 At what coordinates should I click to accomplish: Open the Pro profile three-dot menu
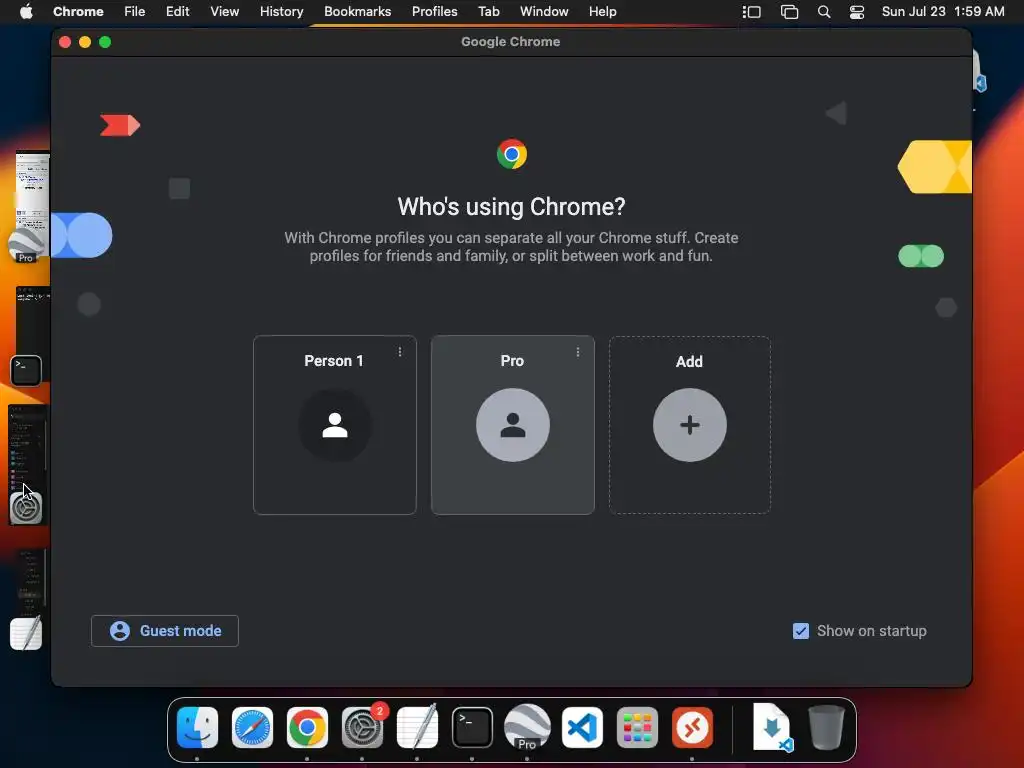click(578, 352)
